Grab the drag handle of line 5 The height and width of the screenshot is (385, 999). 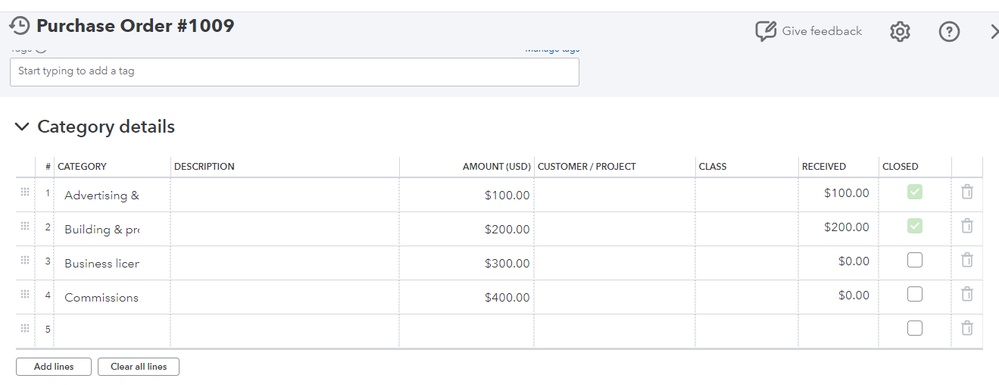(x=25, y=328)
